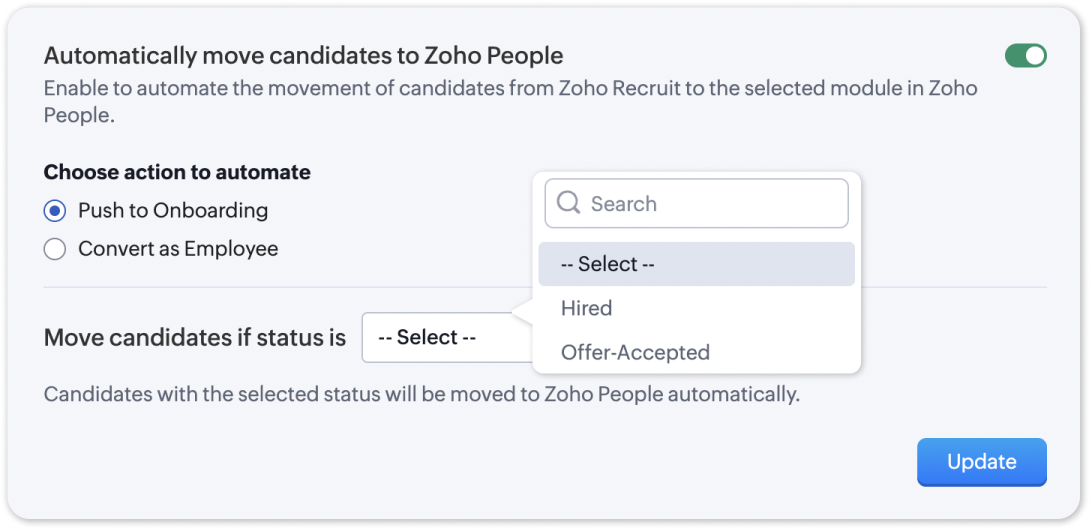
Task: Click the "Move candidates if status is" label
Action: (x=195, y=338)
